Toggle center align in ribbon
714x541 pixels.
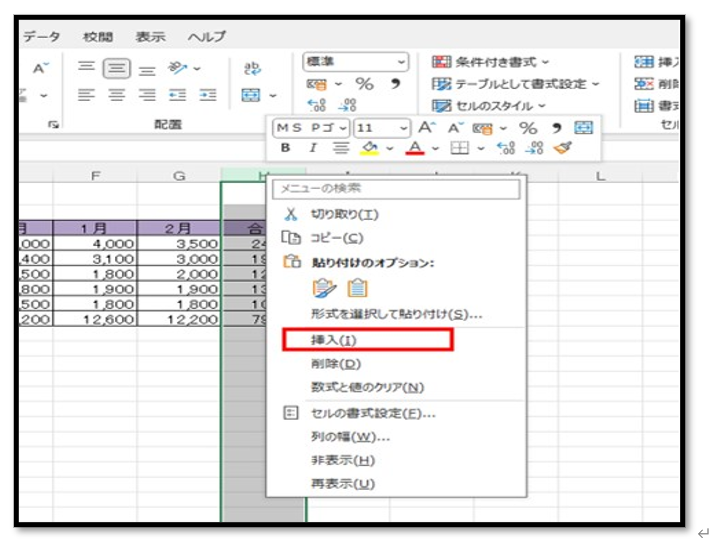pos(117,95)
